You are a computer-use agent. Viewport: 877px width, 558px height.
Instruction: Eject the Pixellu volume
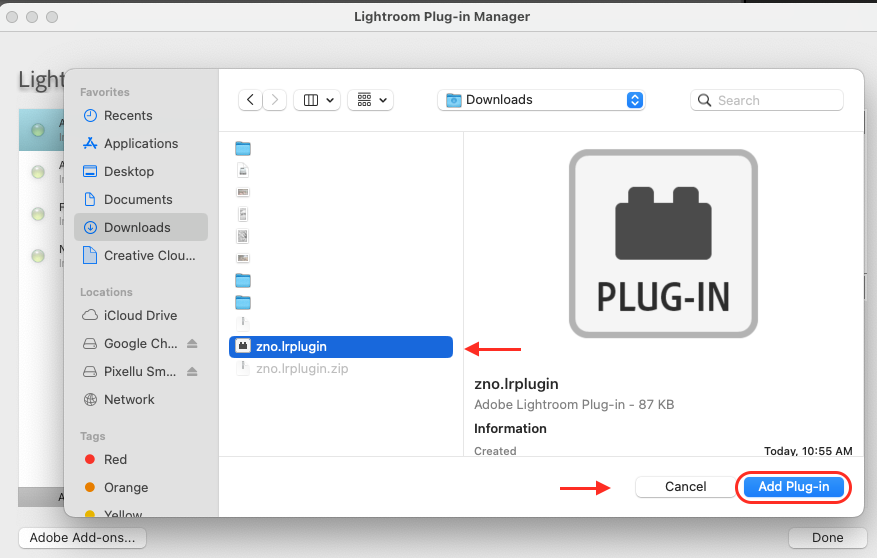(x=192, y=371)
